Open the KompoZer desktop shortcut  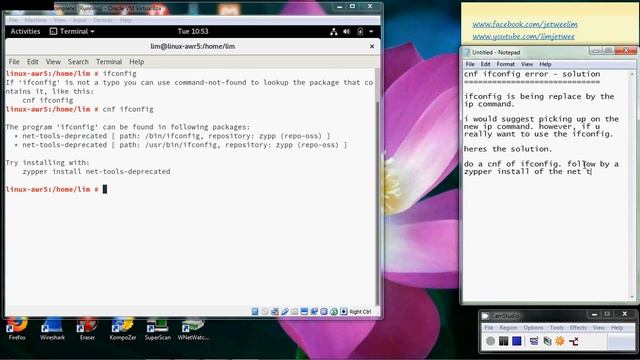point(123,329)
